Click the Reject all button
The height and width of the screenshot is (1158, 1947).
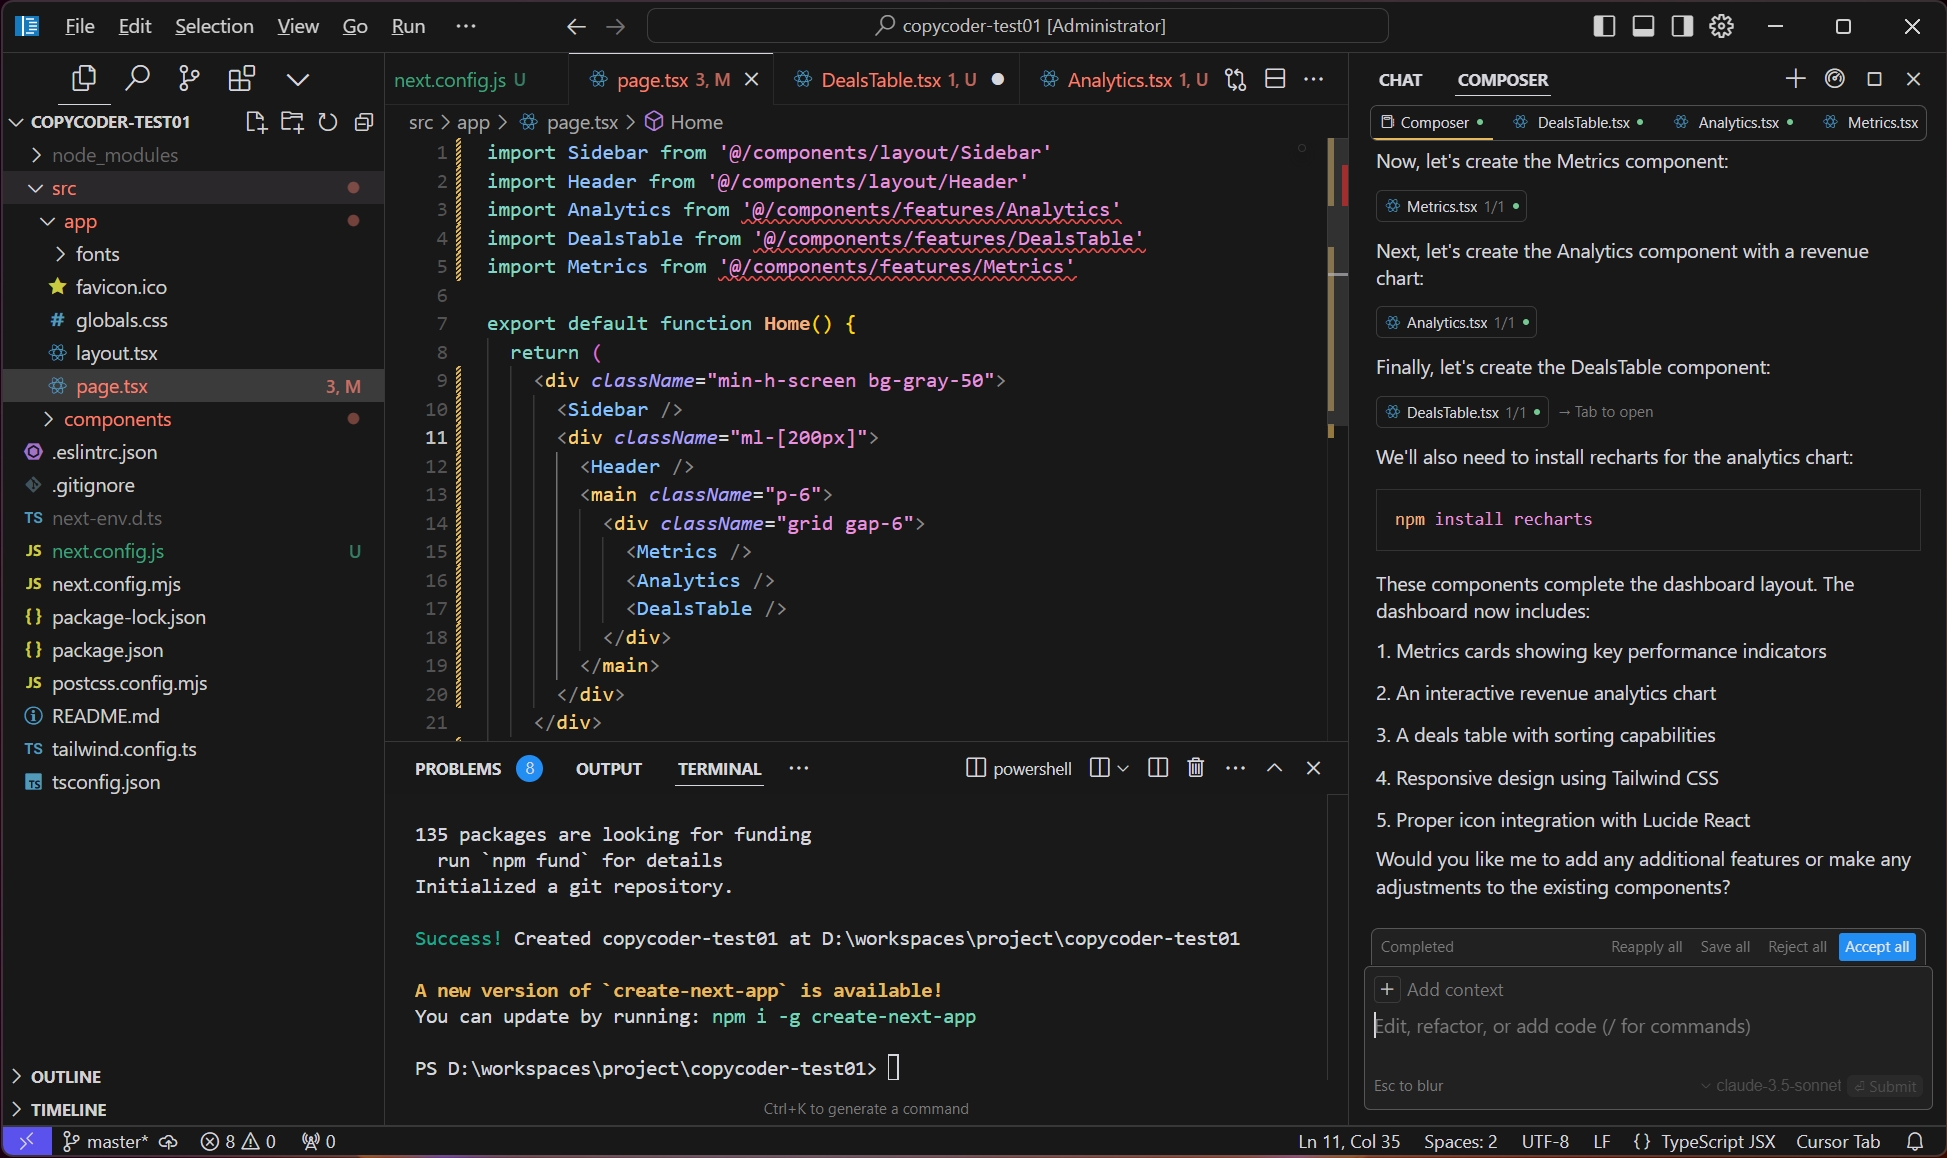click(1797, 947)
